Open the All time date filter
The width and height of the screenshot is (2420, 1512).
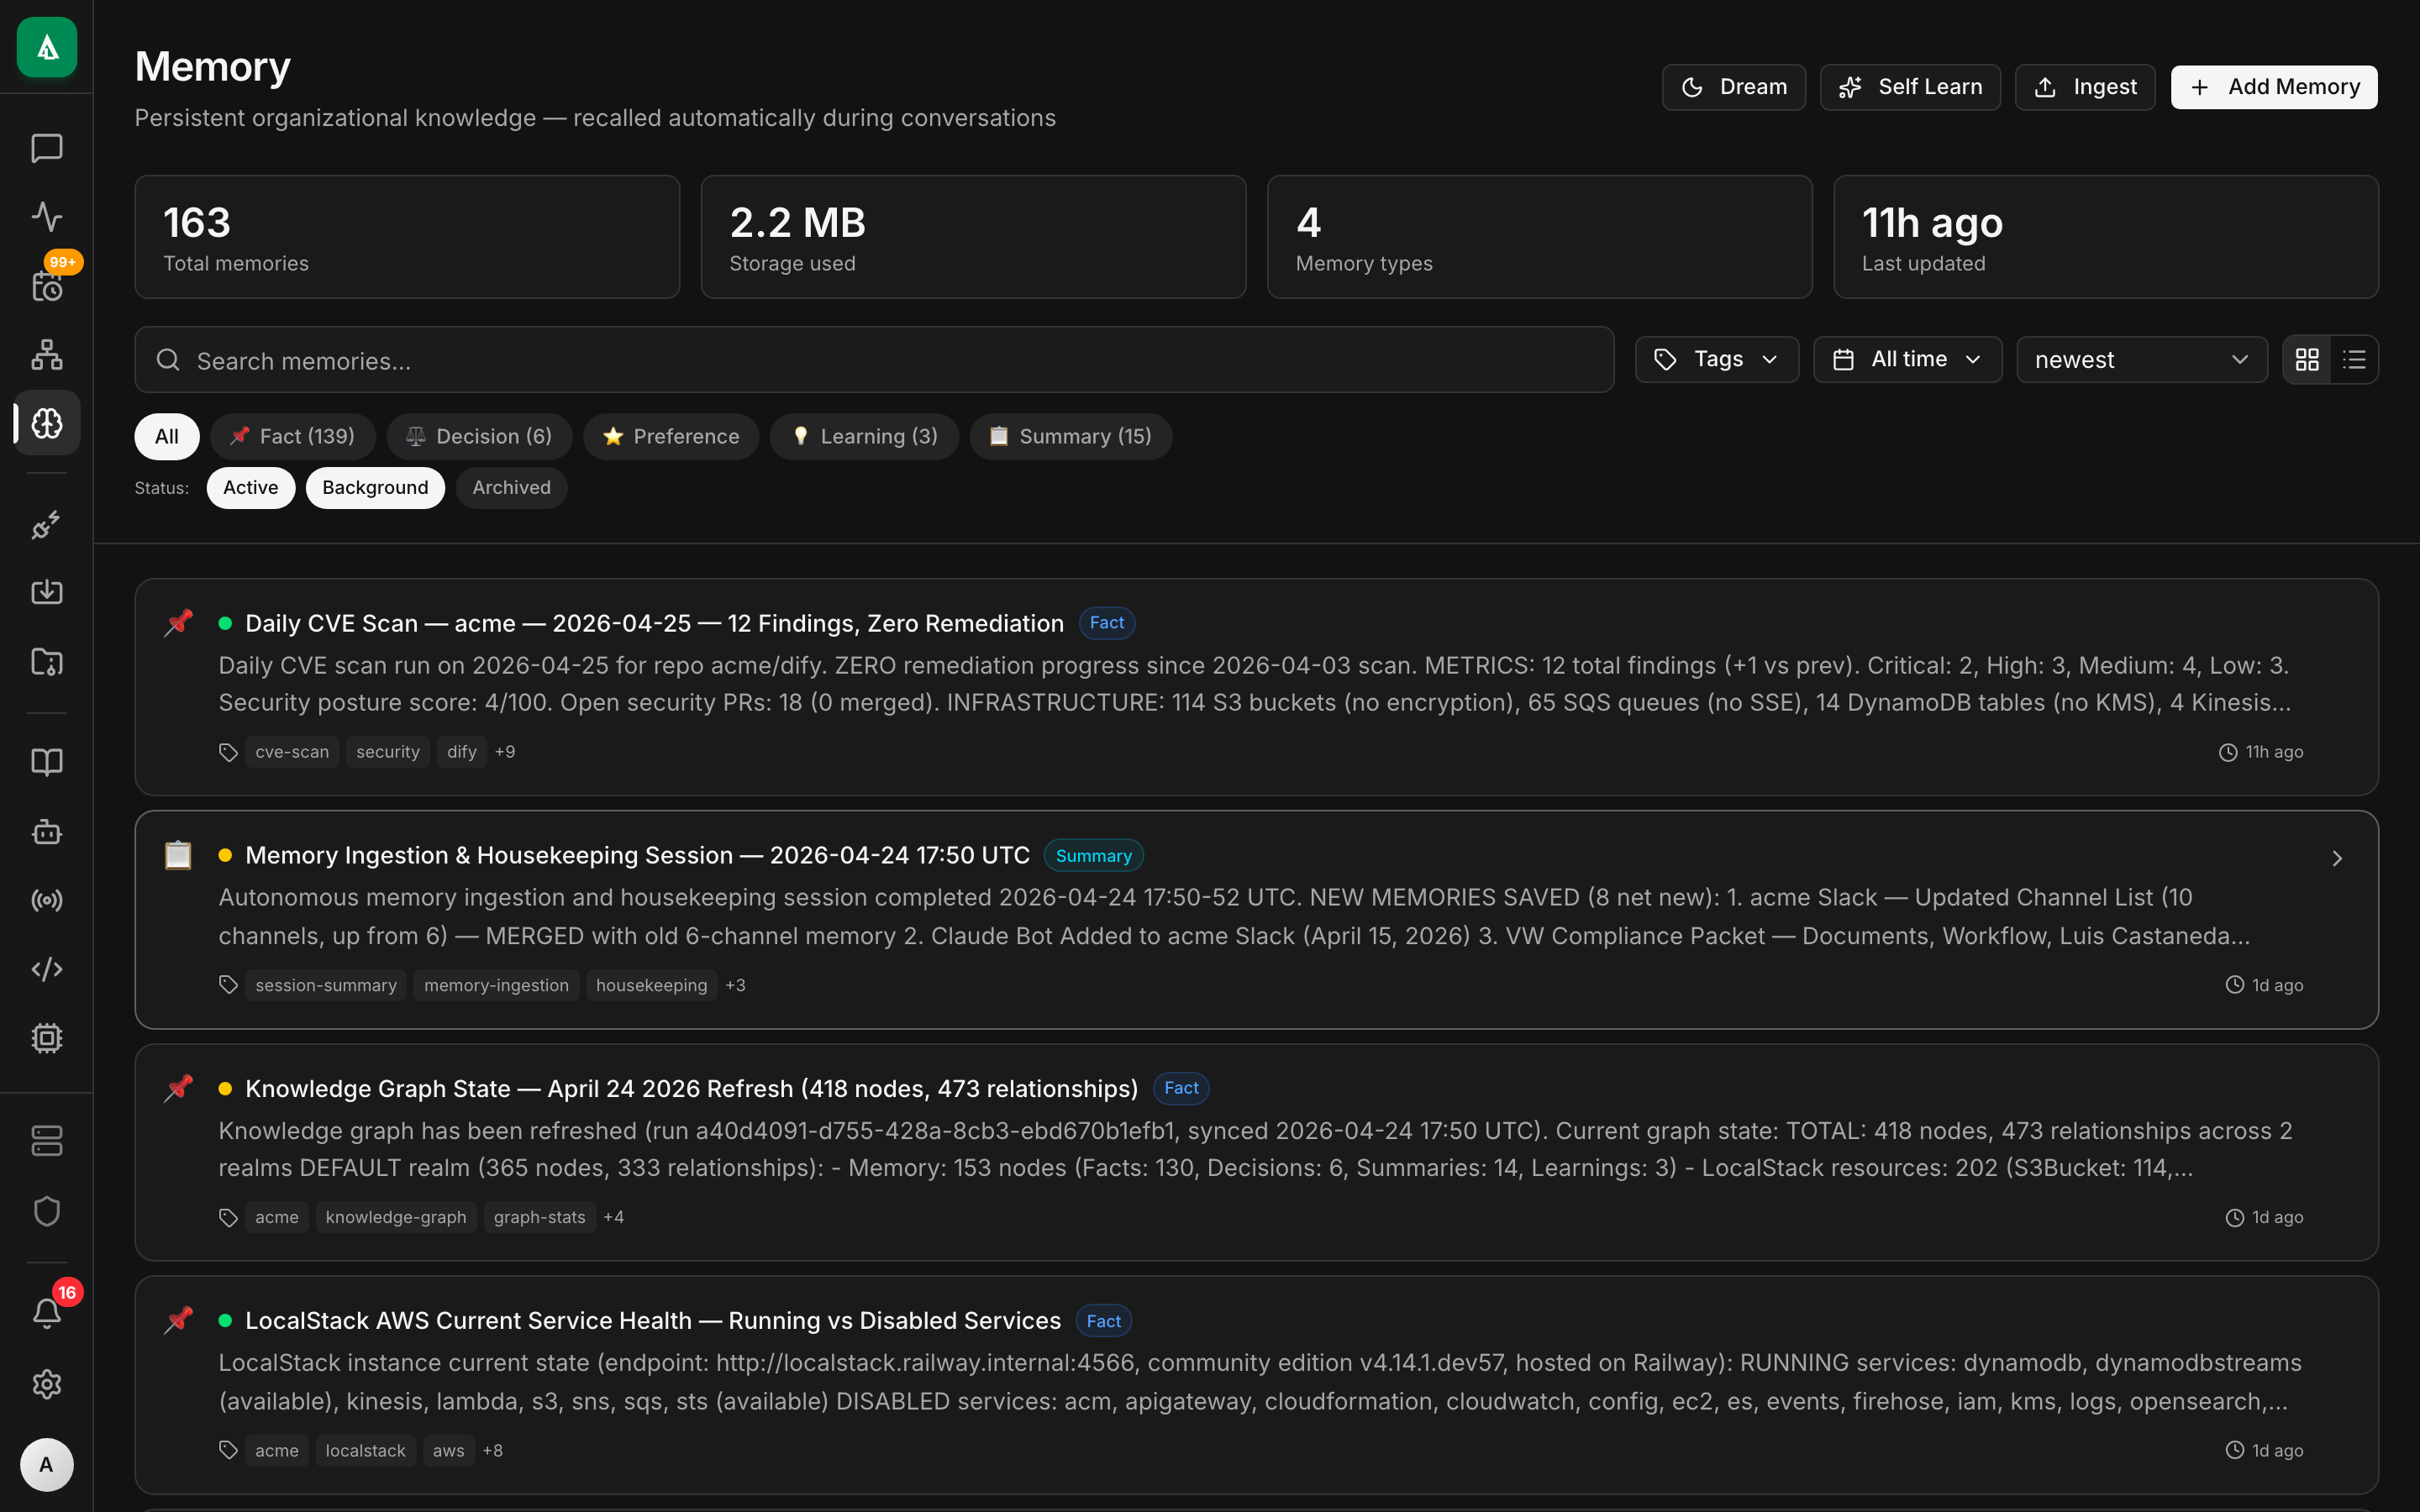point(1907,359)
